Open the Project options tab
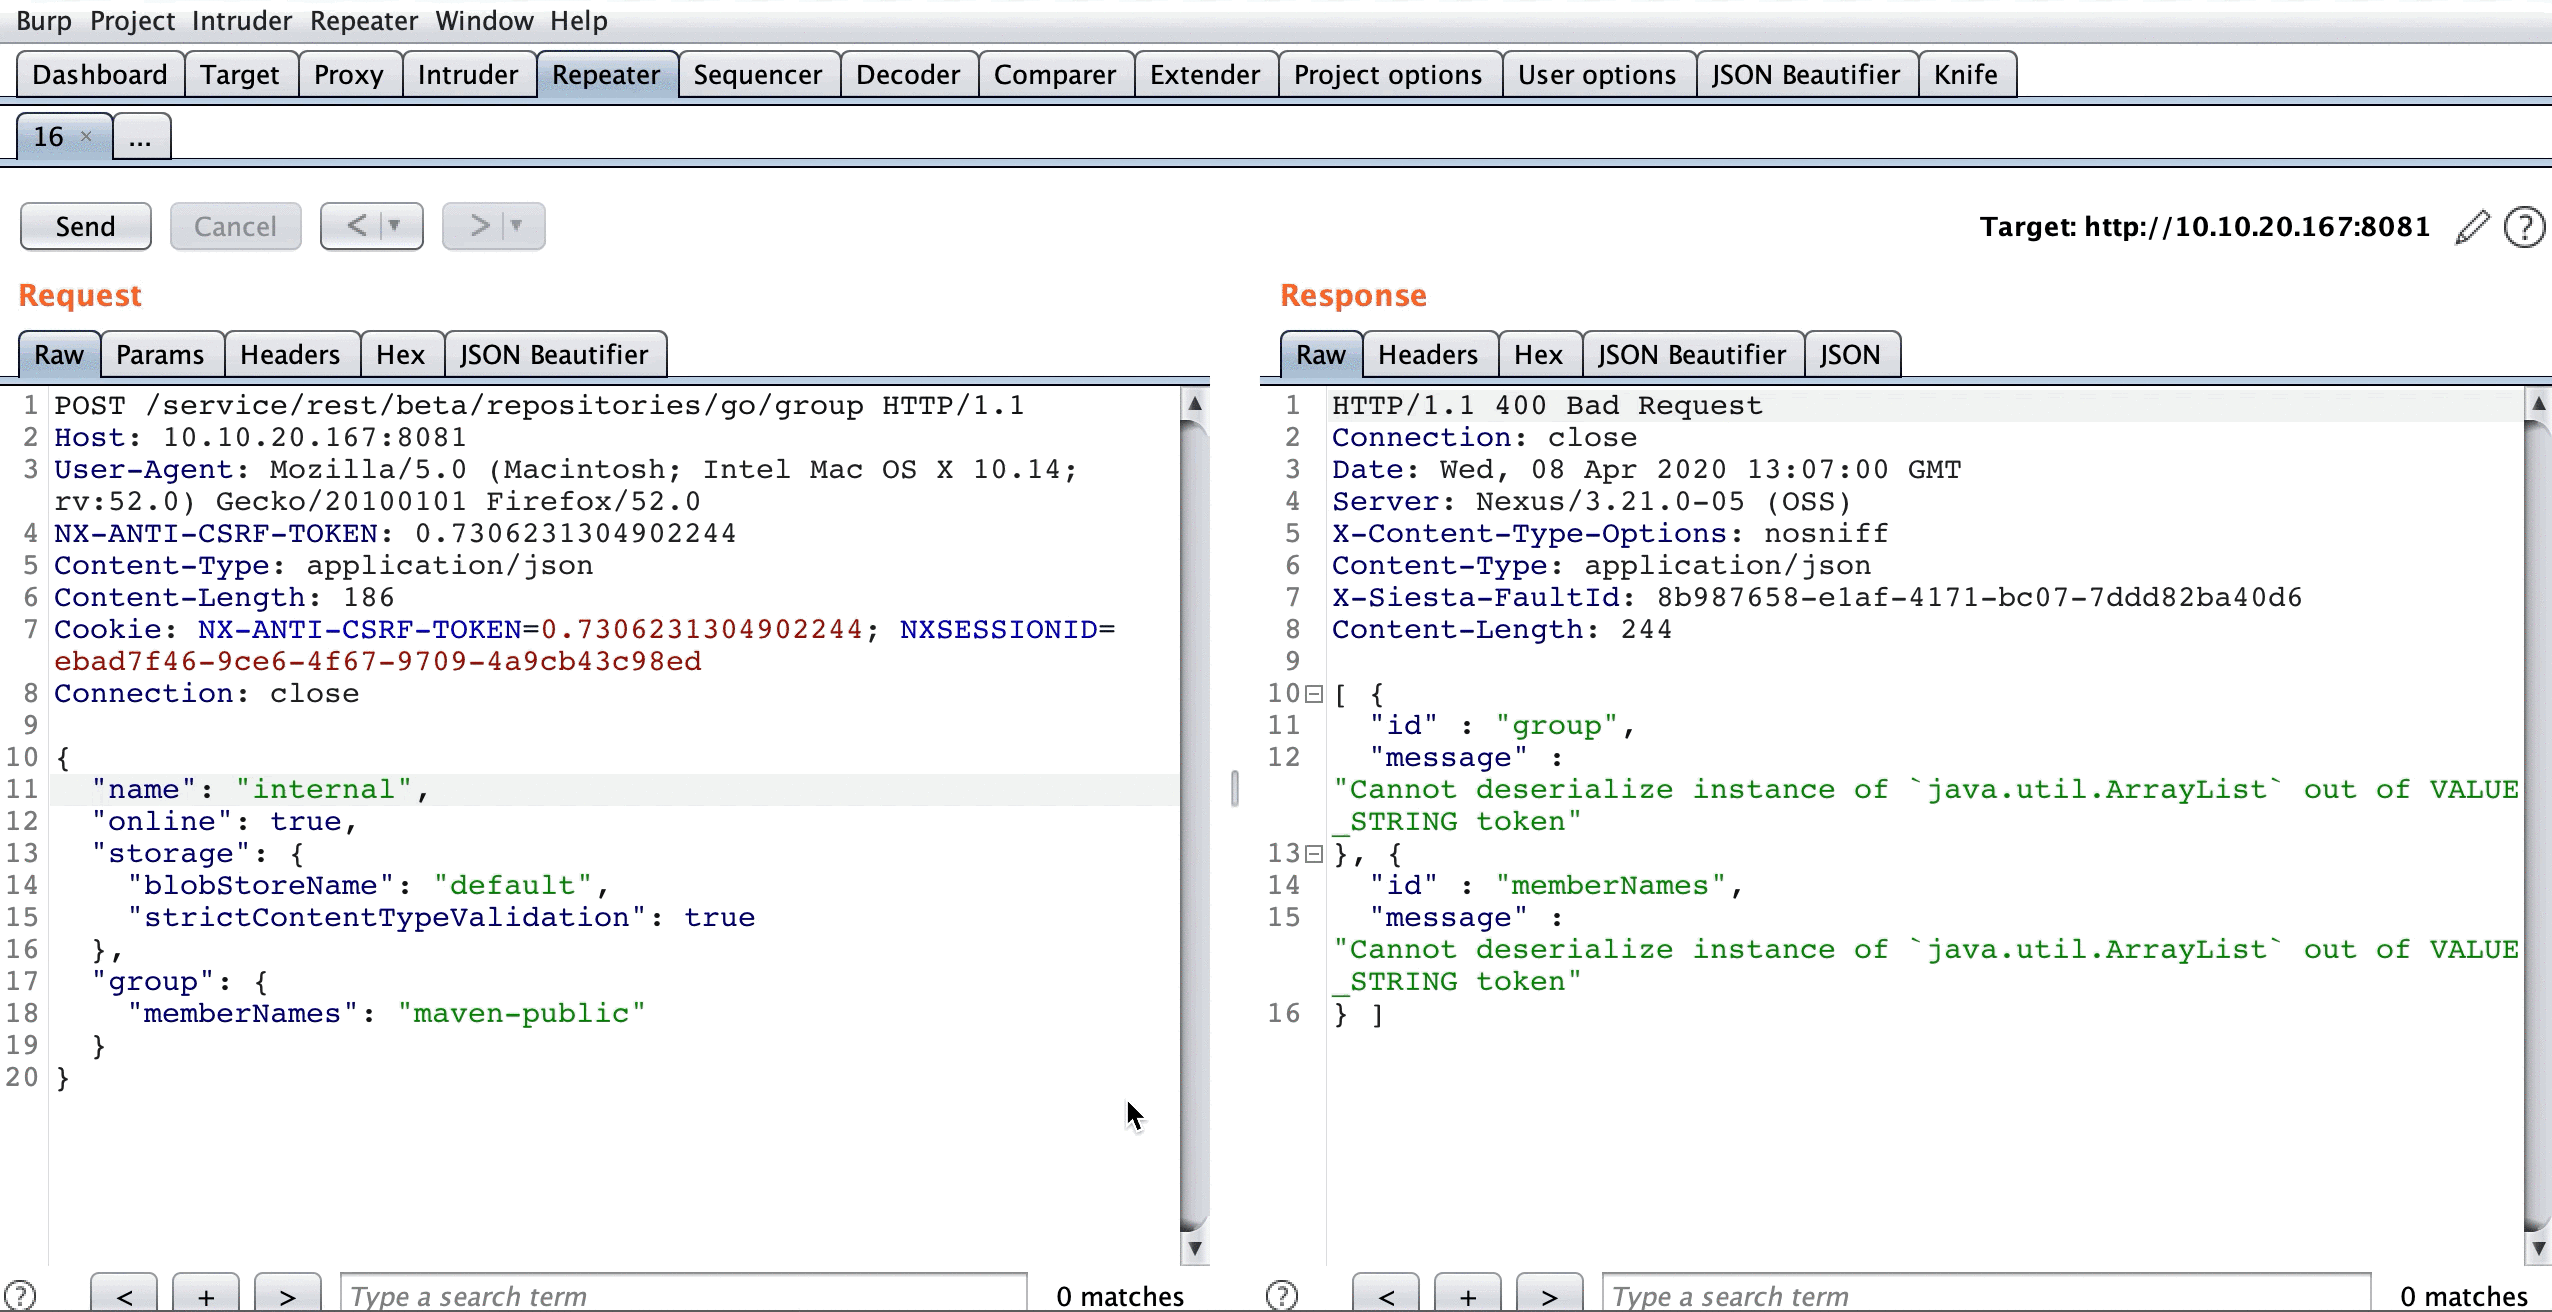 point(1388,75)
